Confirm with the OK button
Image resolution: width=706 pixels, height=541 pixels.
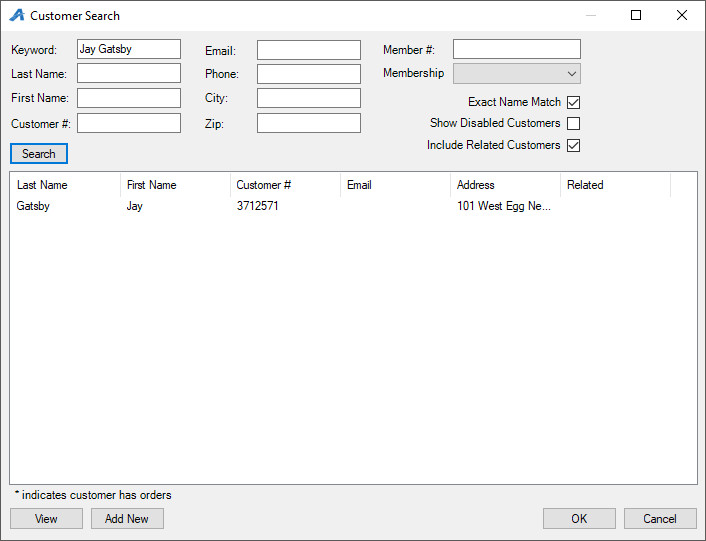[x=579, y=518]
